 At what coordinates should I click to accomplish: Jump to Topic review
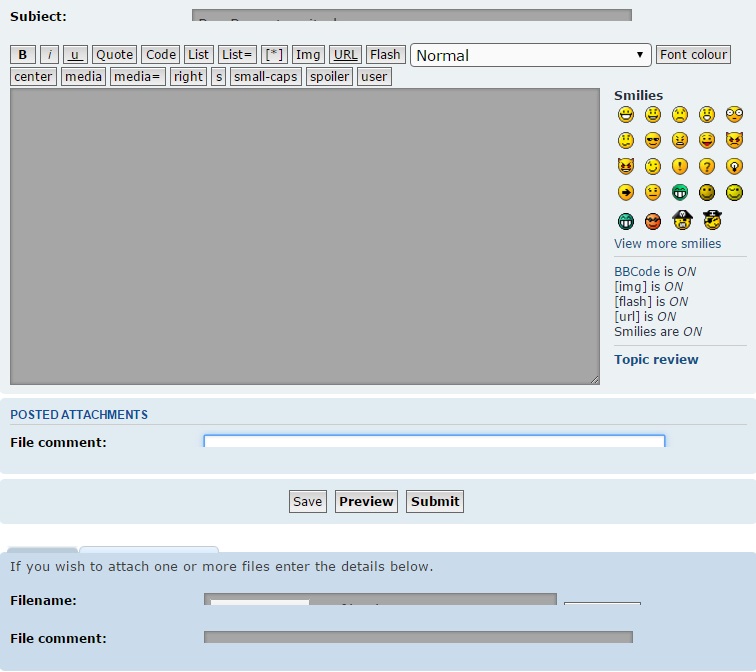click(x=656, y=360)
